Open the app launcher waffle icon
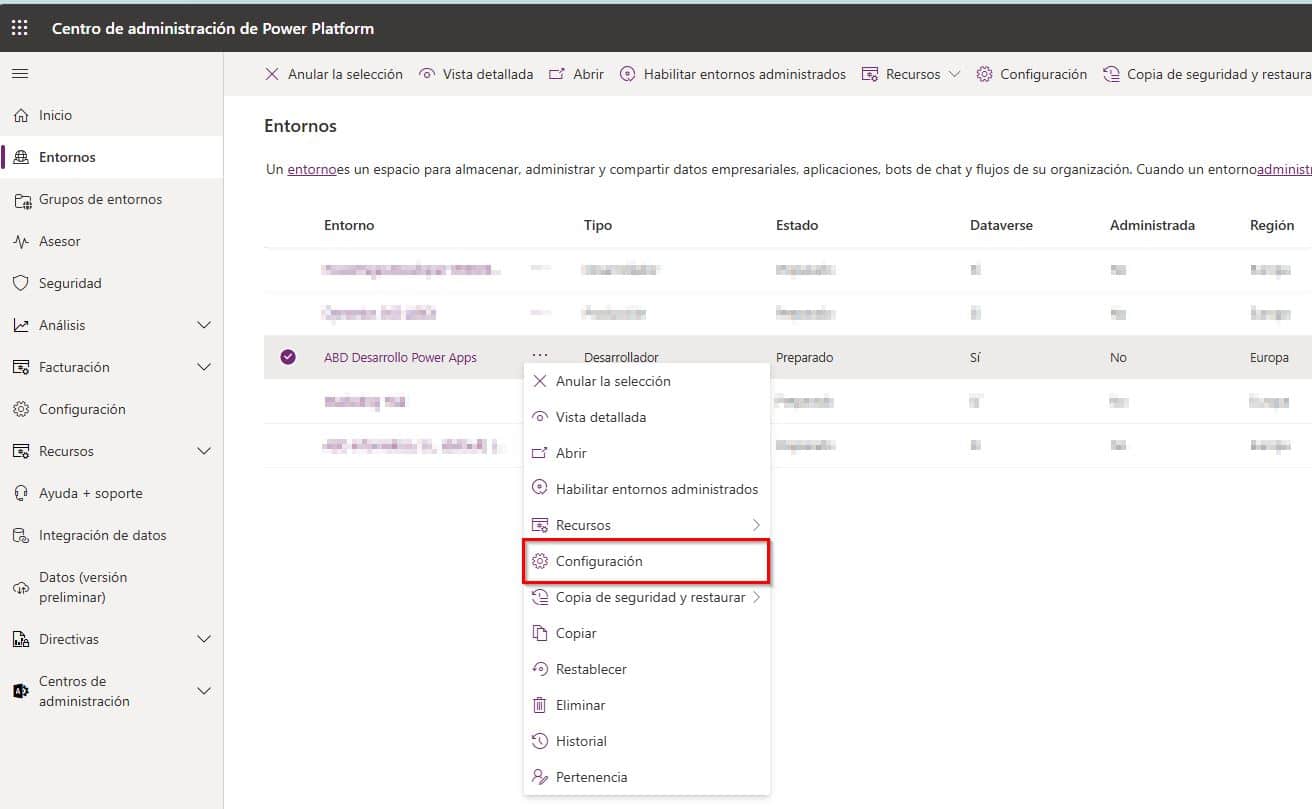The height and width of the screenshot is (809, 1312). [x=20, y=28]
